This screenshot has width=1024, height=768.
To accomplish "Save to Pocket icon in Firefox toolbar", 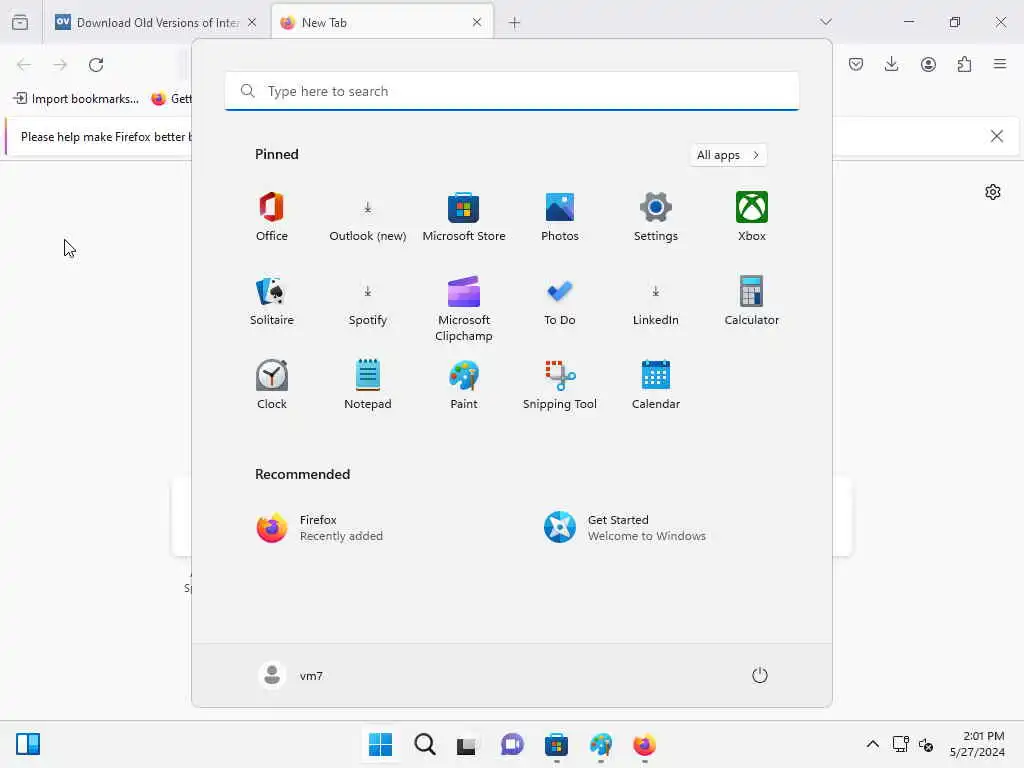I will (x=856, y=64).
